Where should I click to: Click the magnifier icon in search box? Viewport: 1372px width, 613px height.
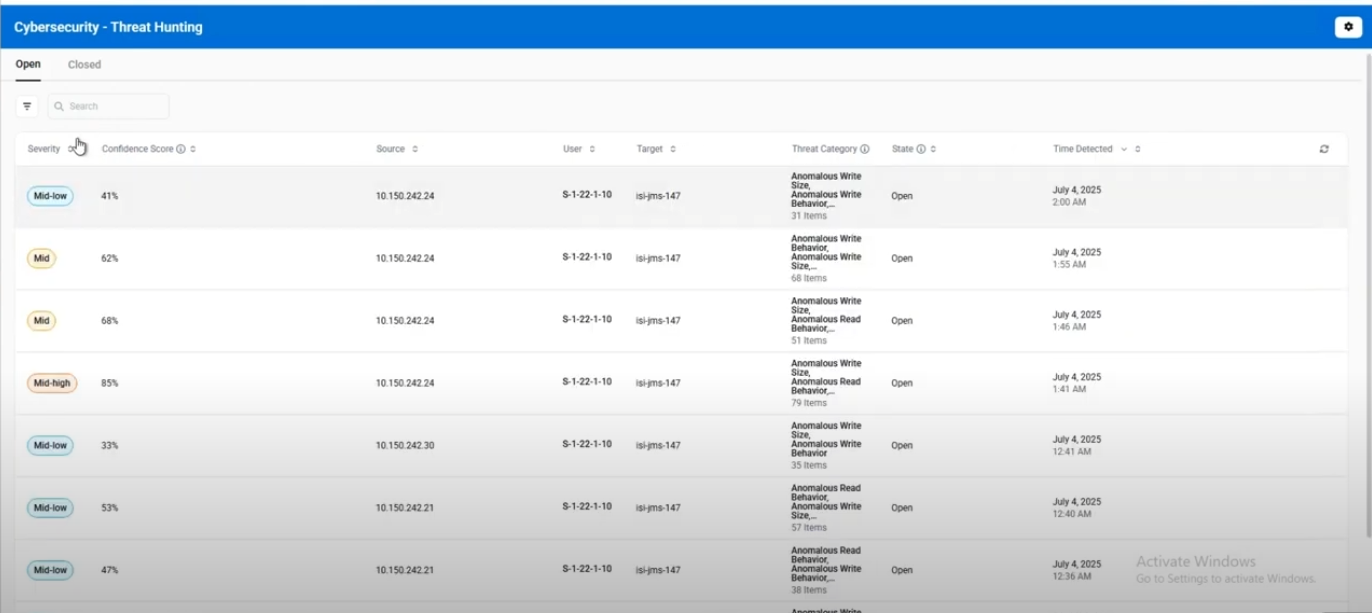(x=59, y=106)
